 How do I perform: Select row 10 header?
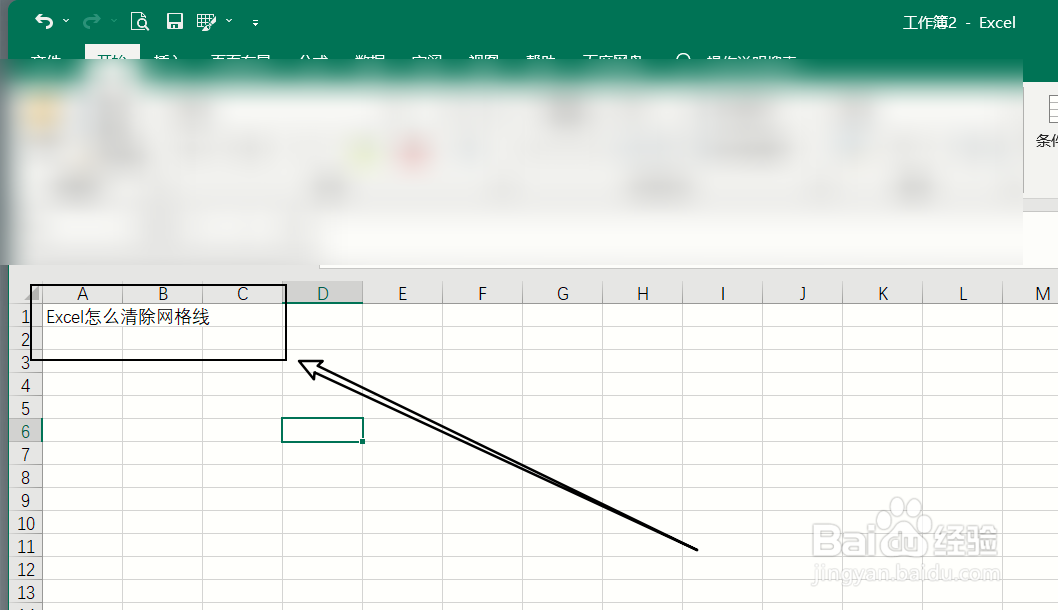pyautogui.click(x=26, y=523)
